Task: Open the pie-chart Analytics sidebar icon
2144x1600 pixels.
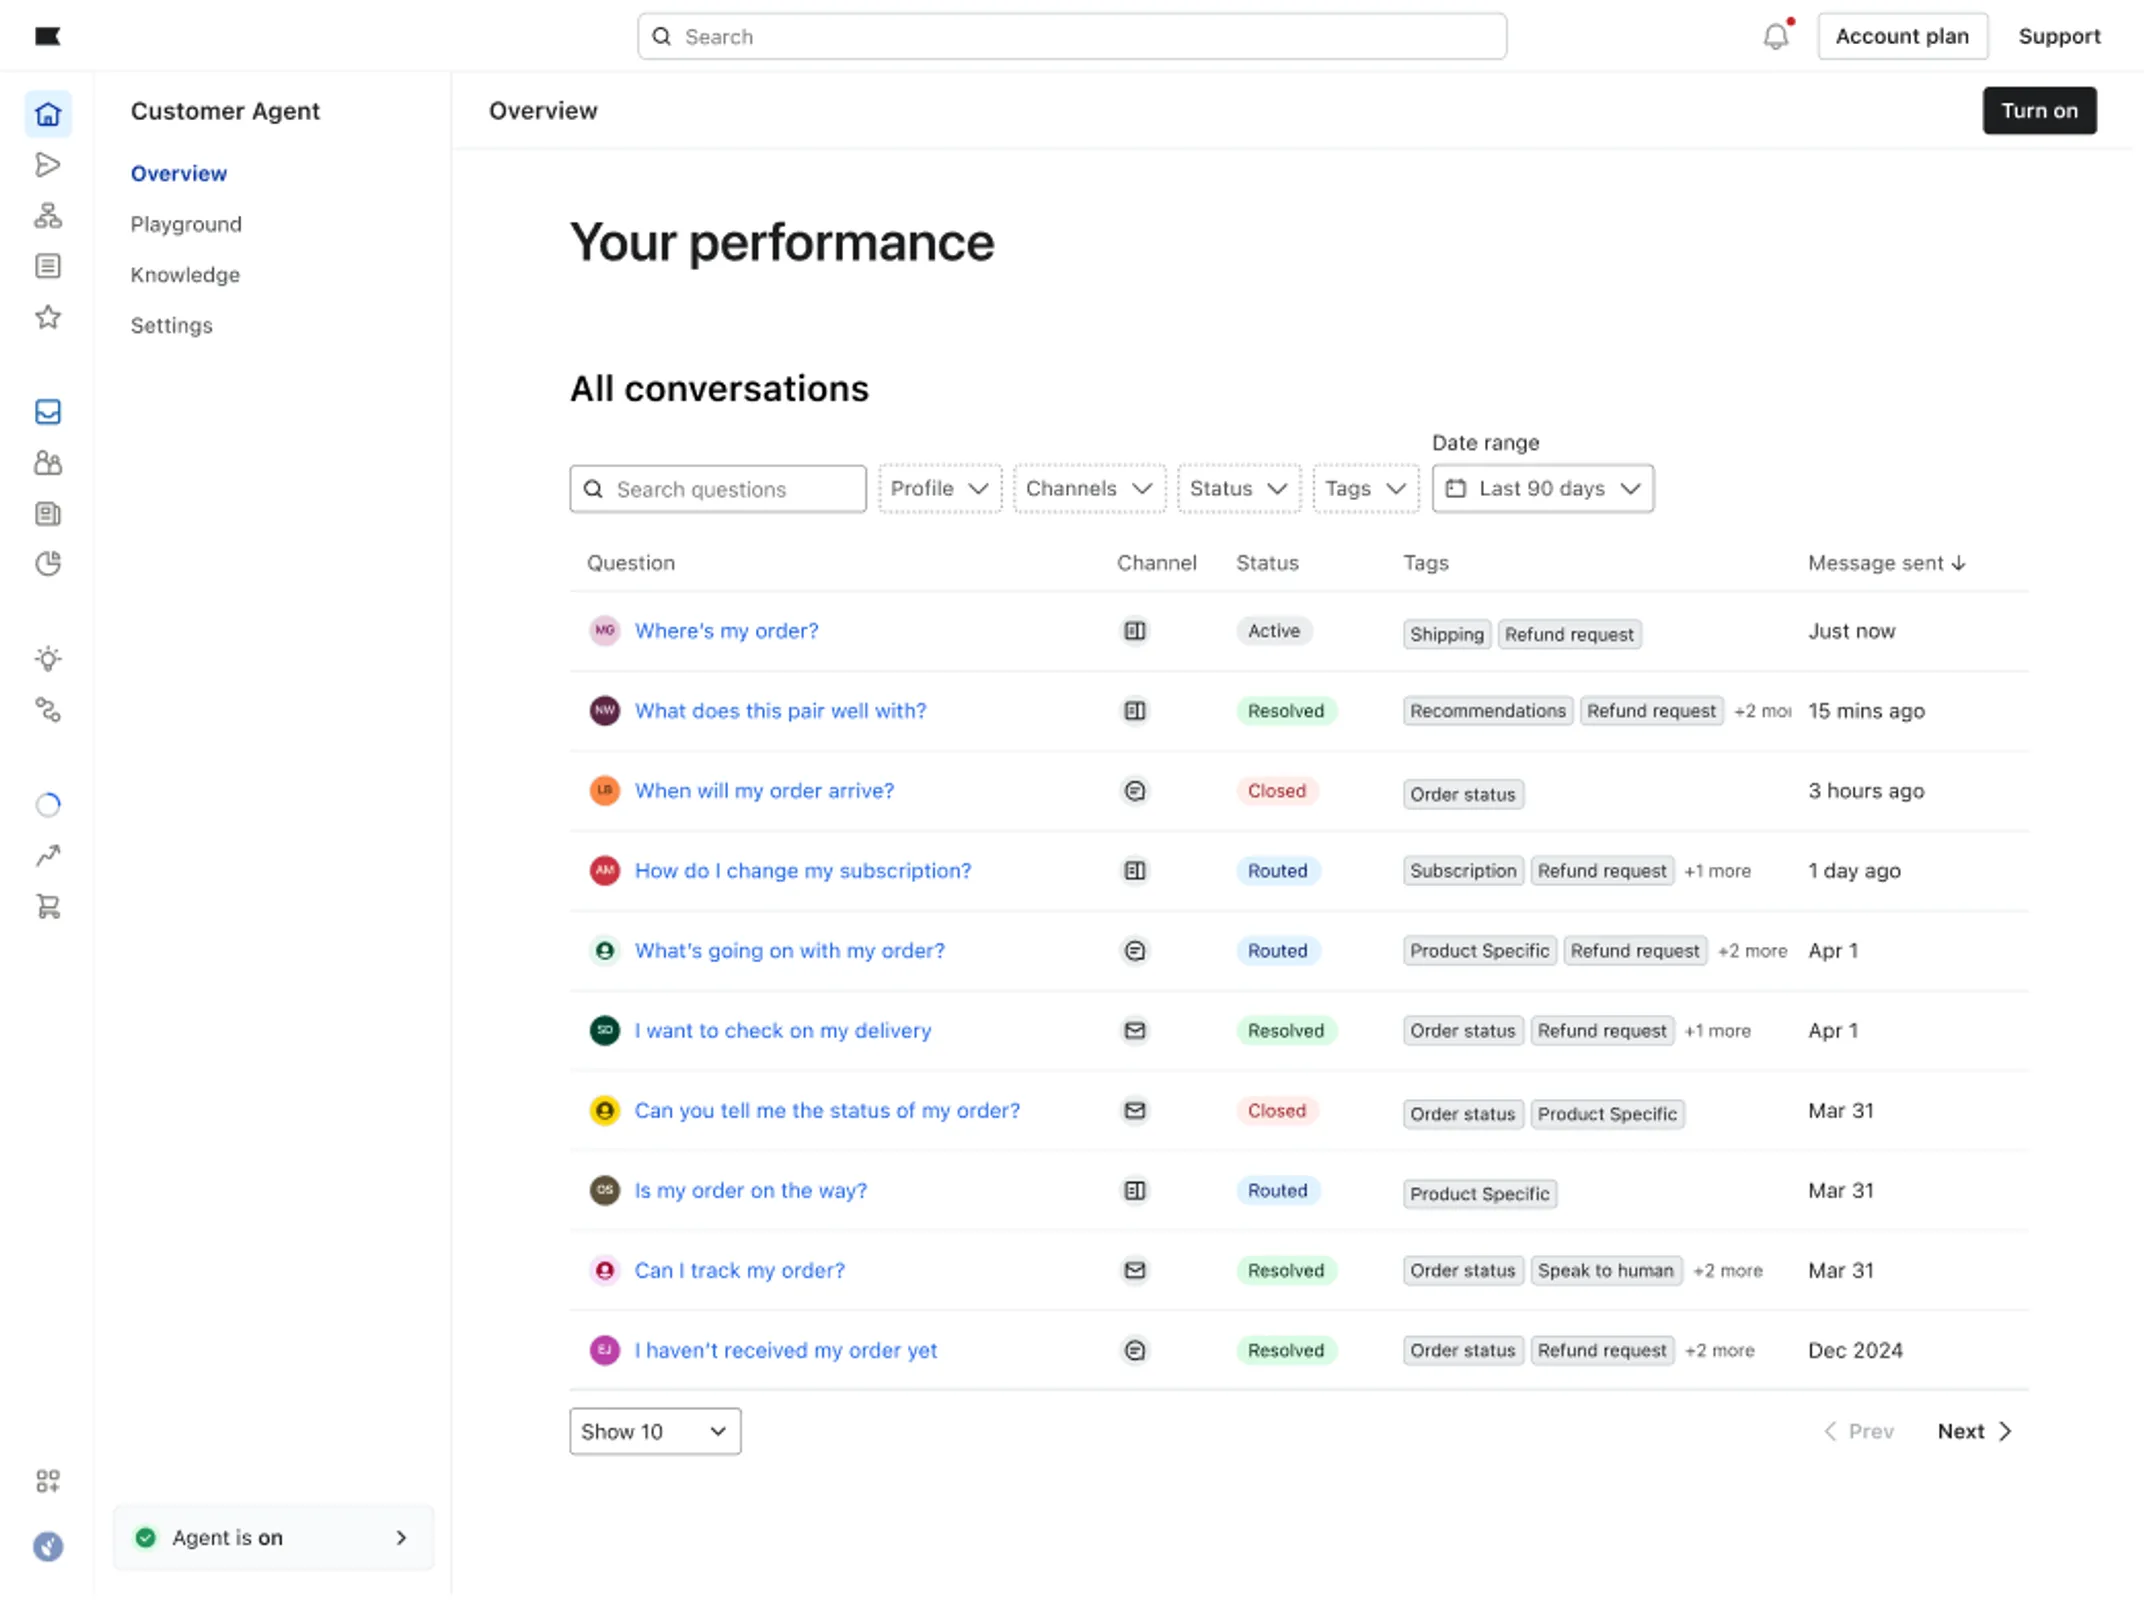Action: [48, 564]
